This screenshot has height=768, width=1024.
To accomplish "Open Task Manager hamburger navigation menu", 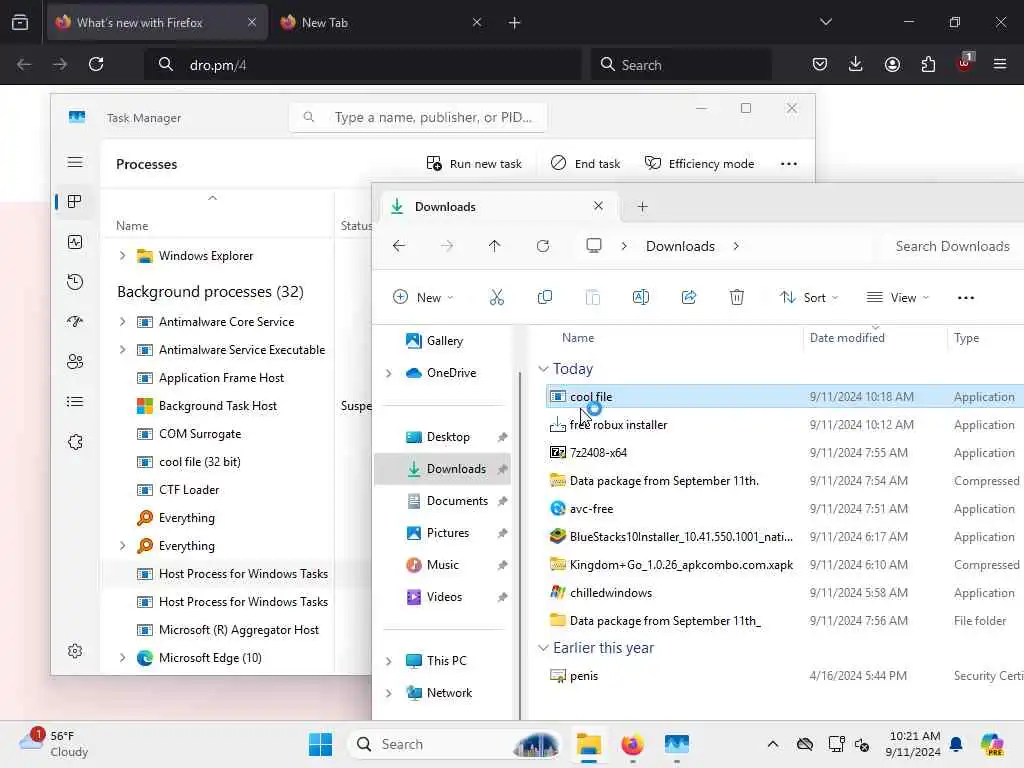I will [75, 162].
